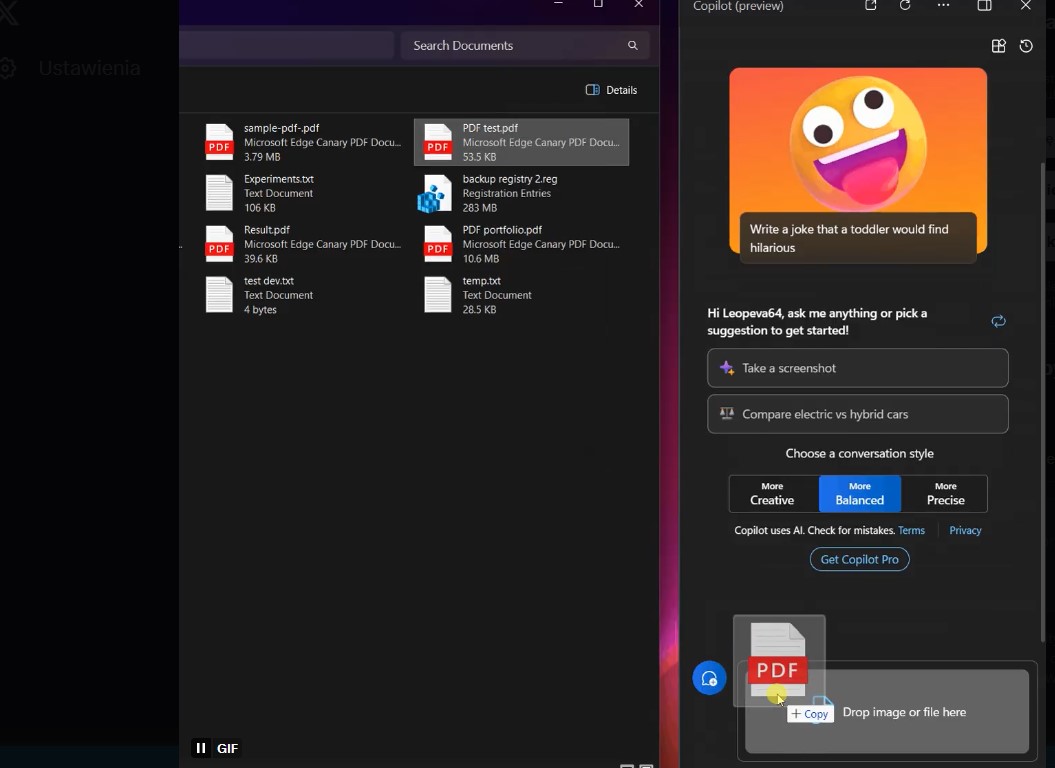The height and width of the screenshot is (768, 1055).
Task: Start a new topic in Copilot
Action: coord(709,679)
